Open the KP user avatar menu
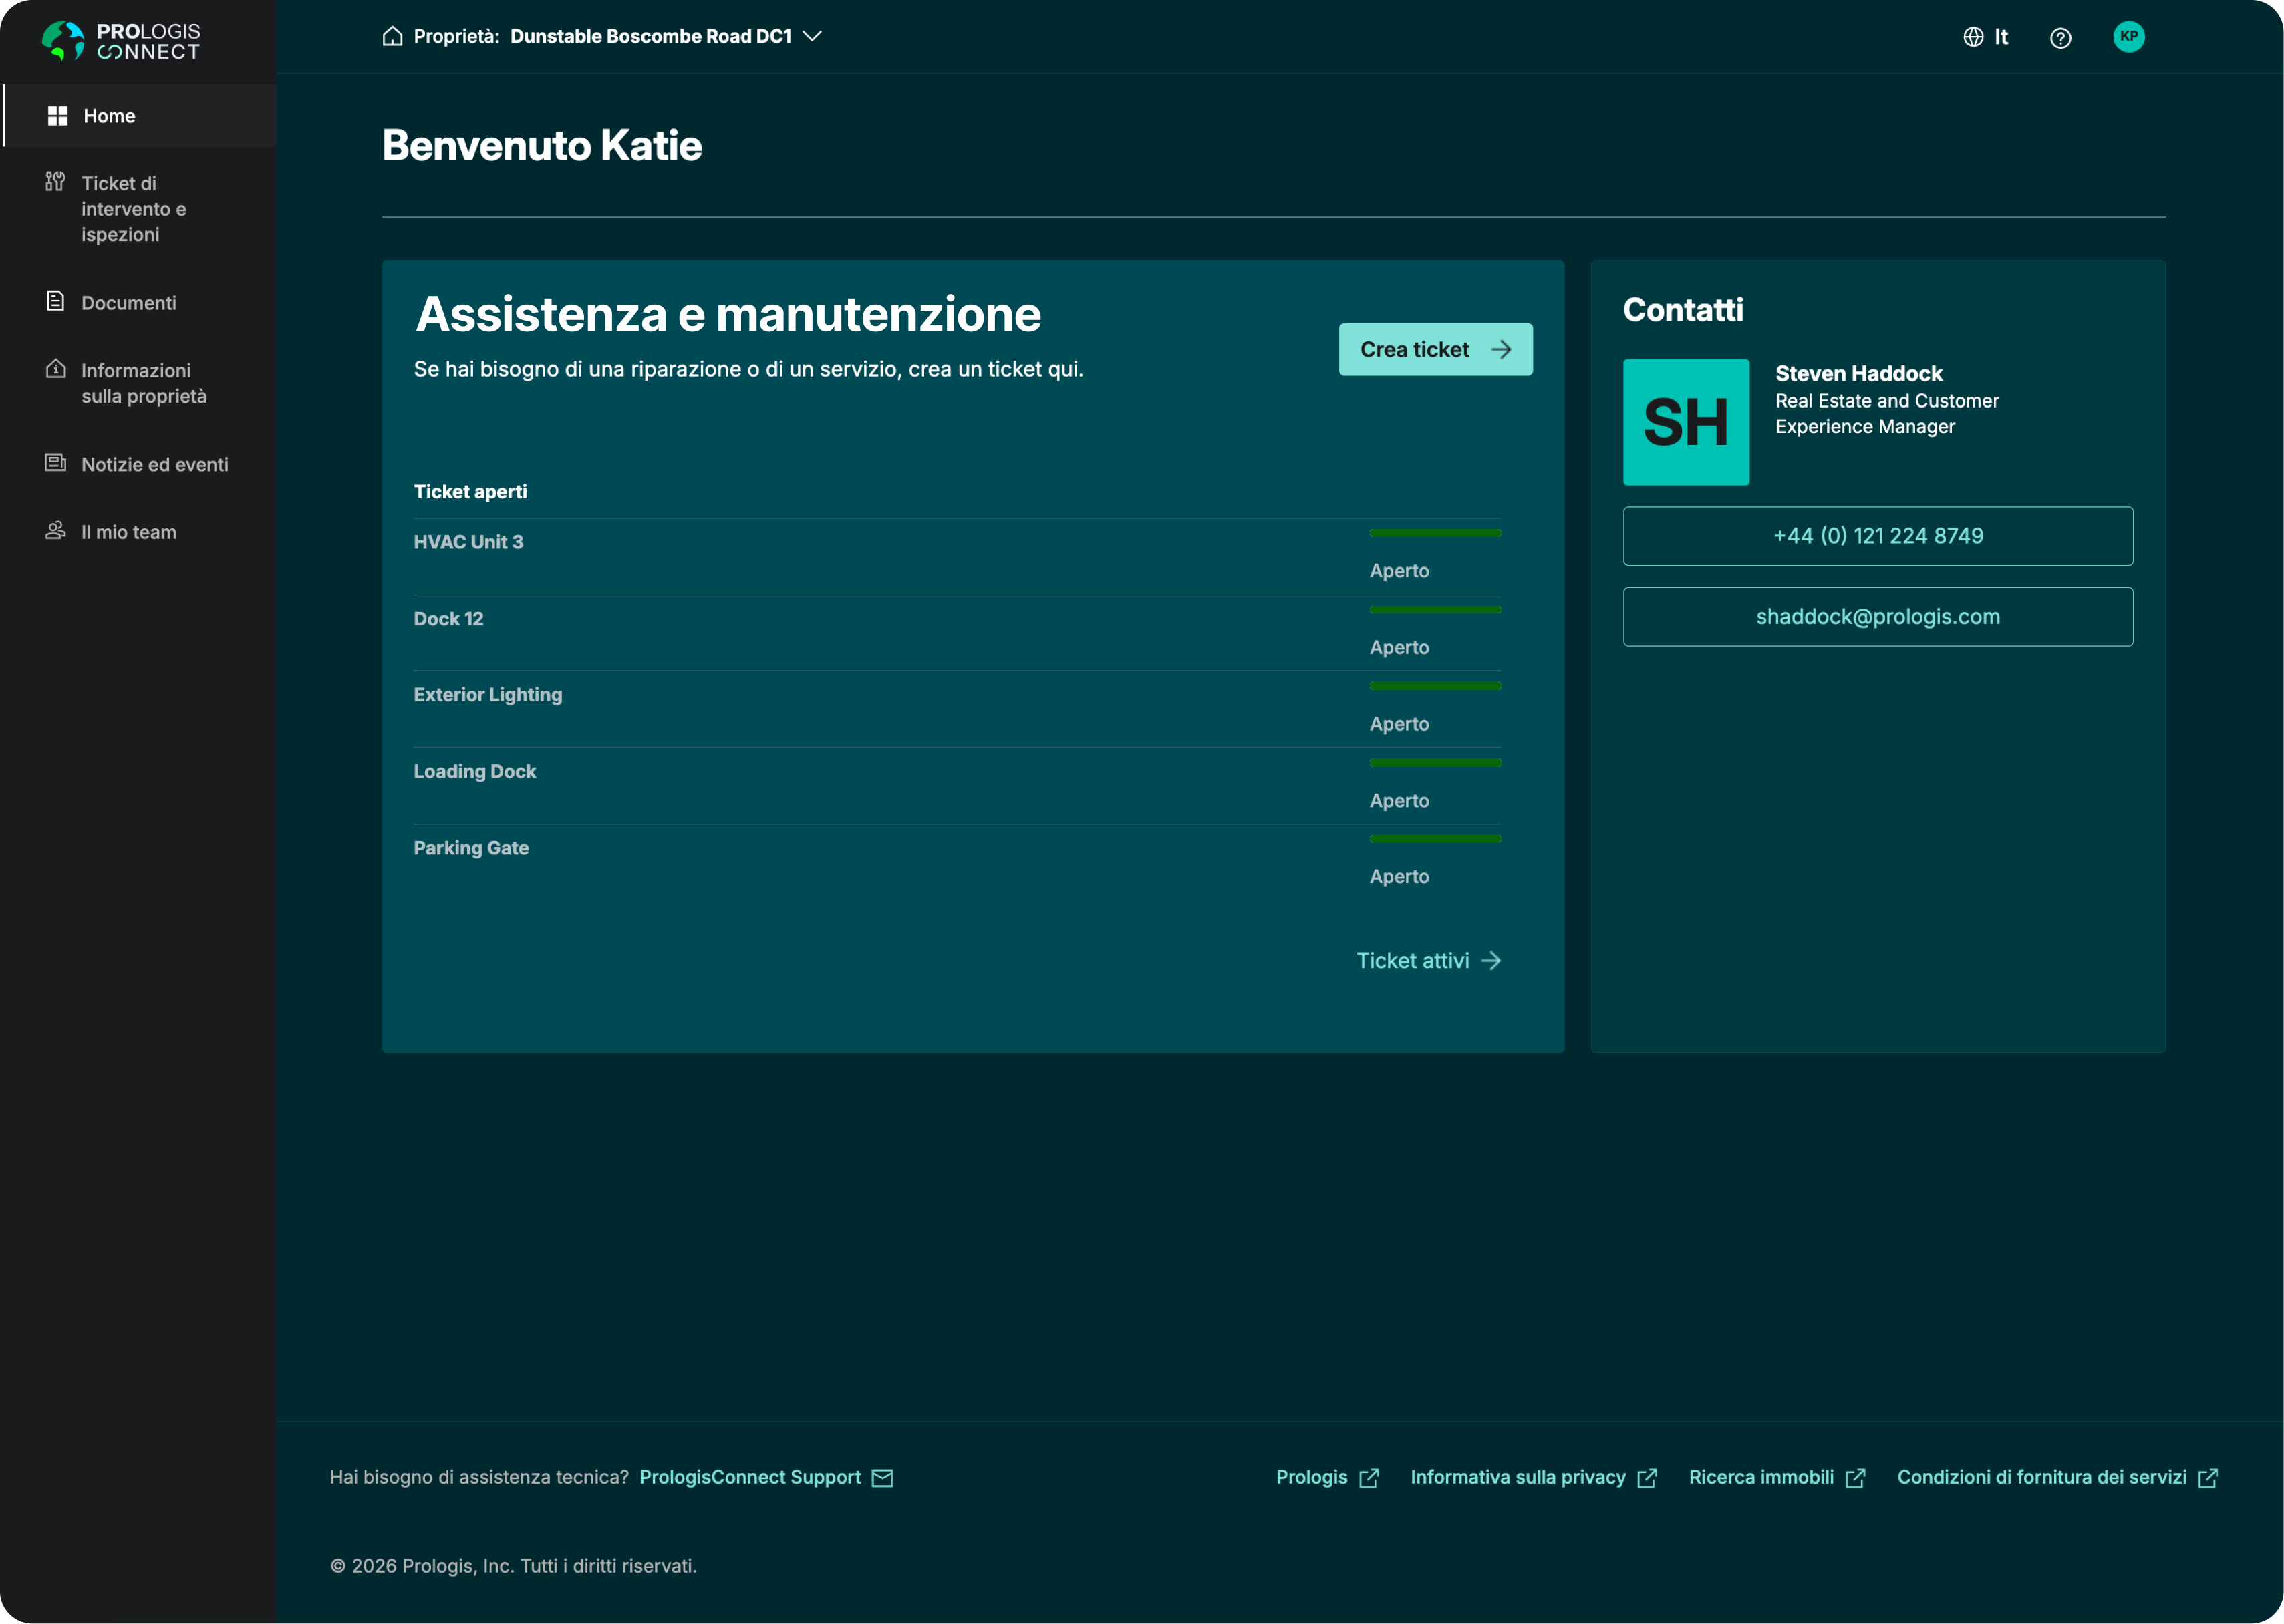 click(x=2129, y=37)
